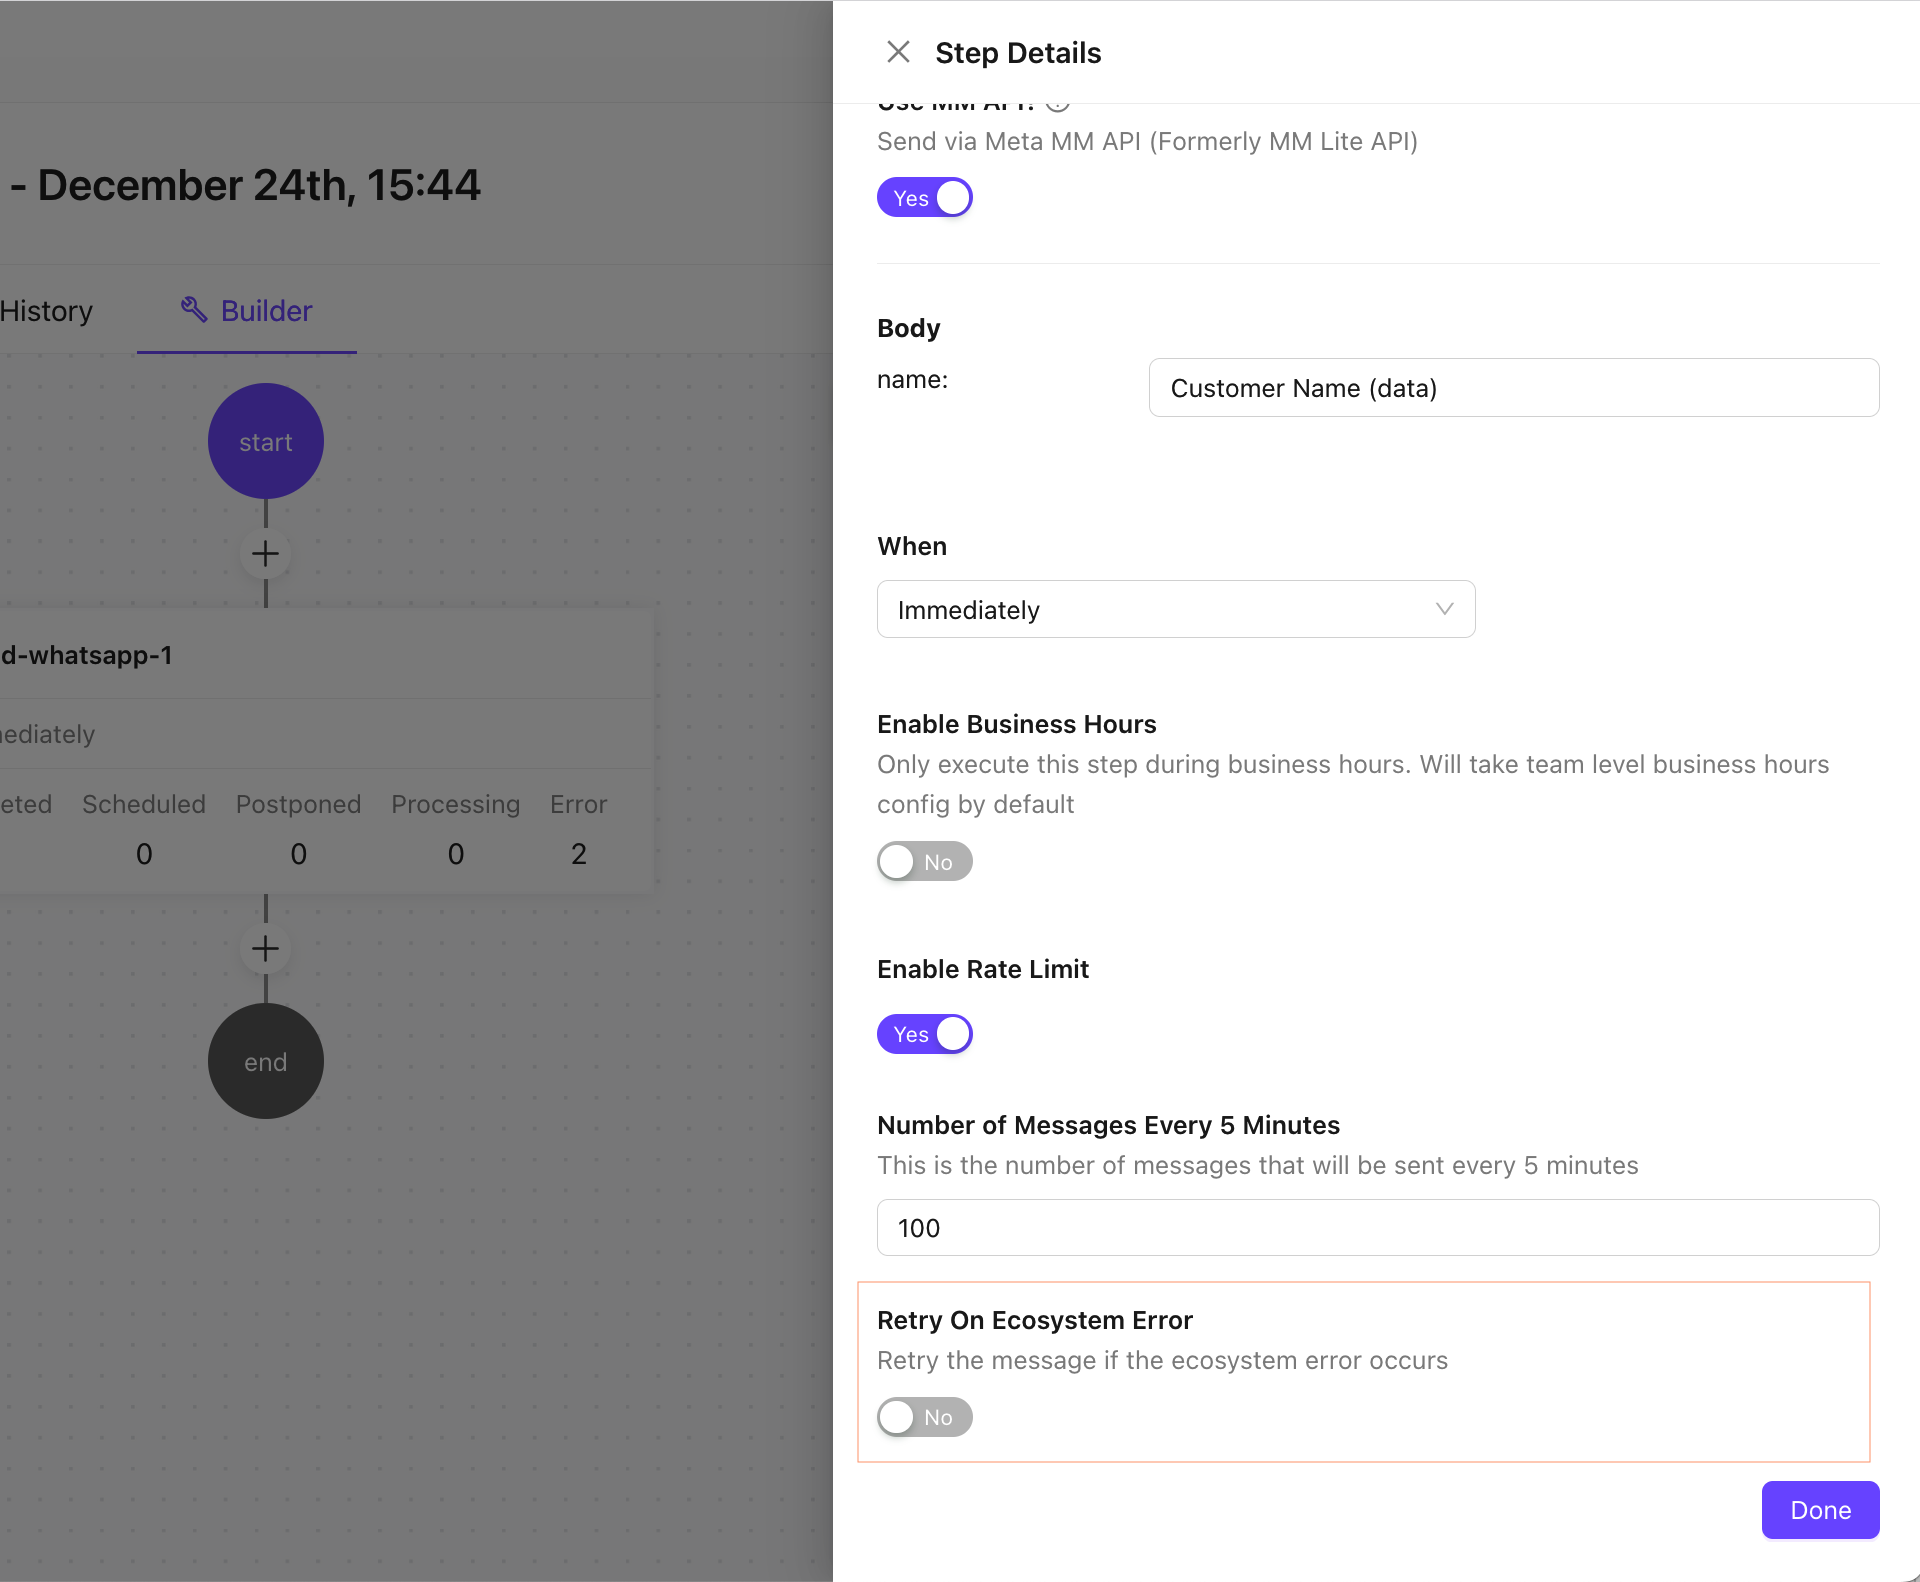Click the start node circle
This screenshot has height=1582, width=1920.
tap(266, 441)
